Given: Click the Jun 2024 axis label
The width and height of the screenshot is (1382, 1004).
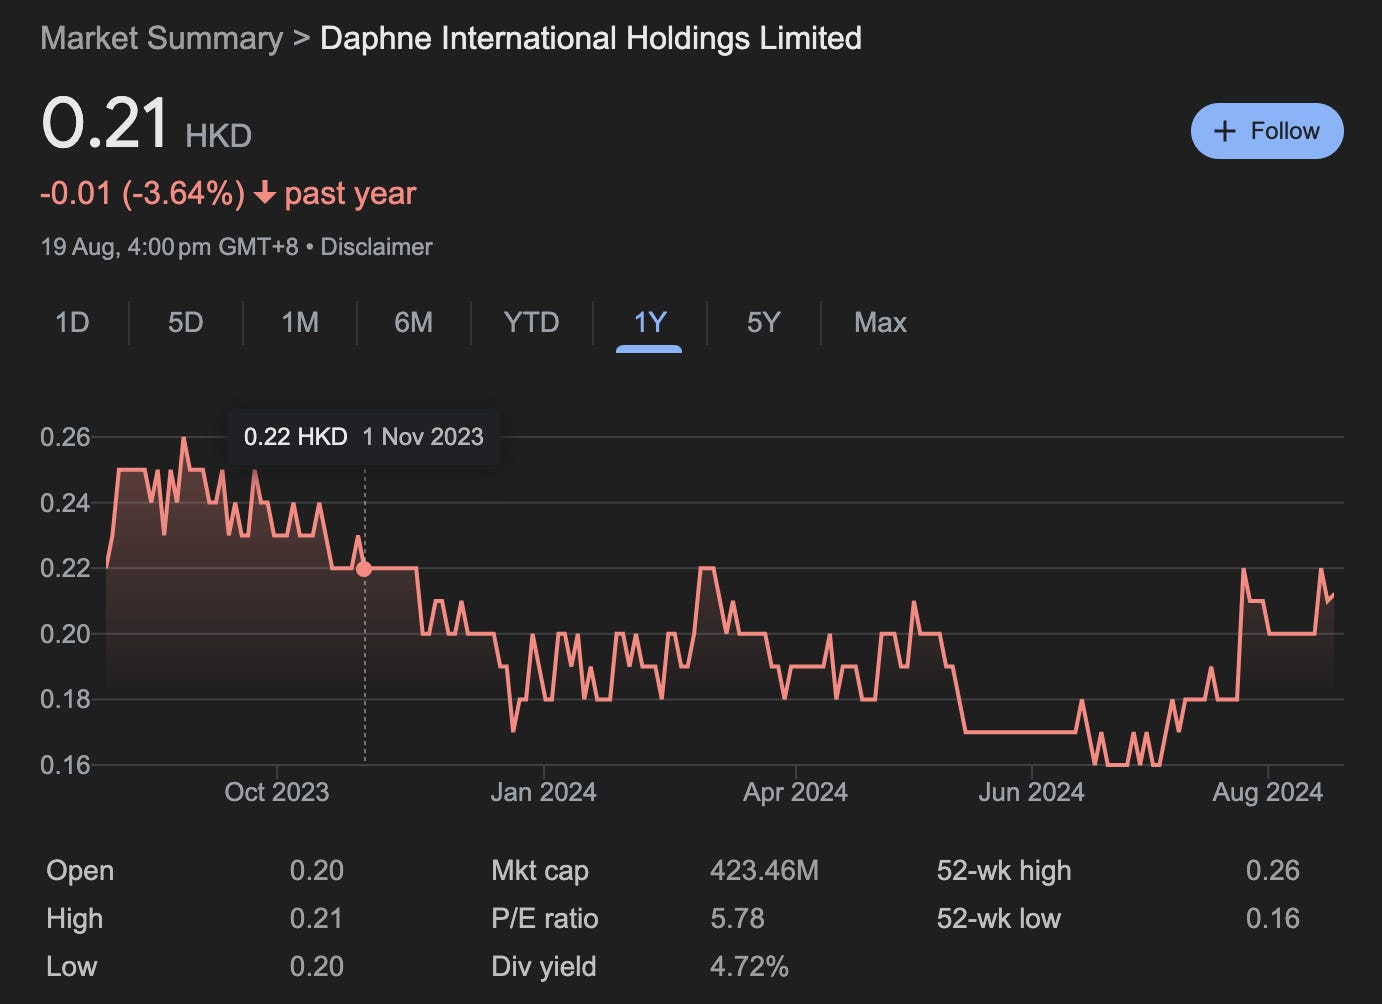Looking at the screenshot, I should click(x=1031, y=792).
